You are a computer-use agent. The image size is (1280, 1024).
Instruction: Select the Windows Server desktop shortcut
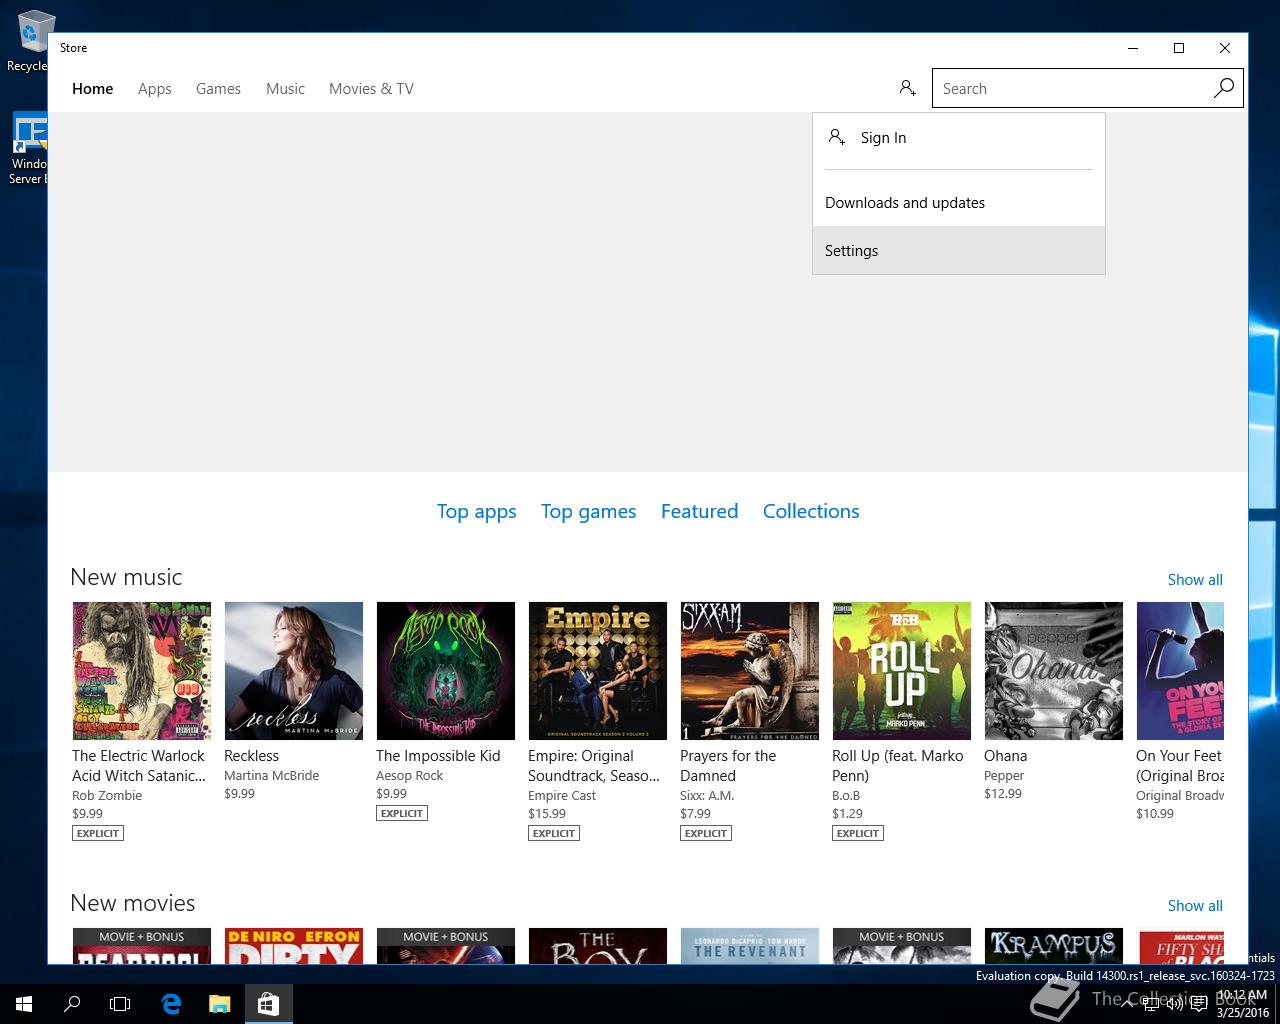click(28, 148)
